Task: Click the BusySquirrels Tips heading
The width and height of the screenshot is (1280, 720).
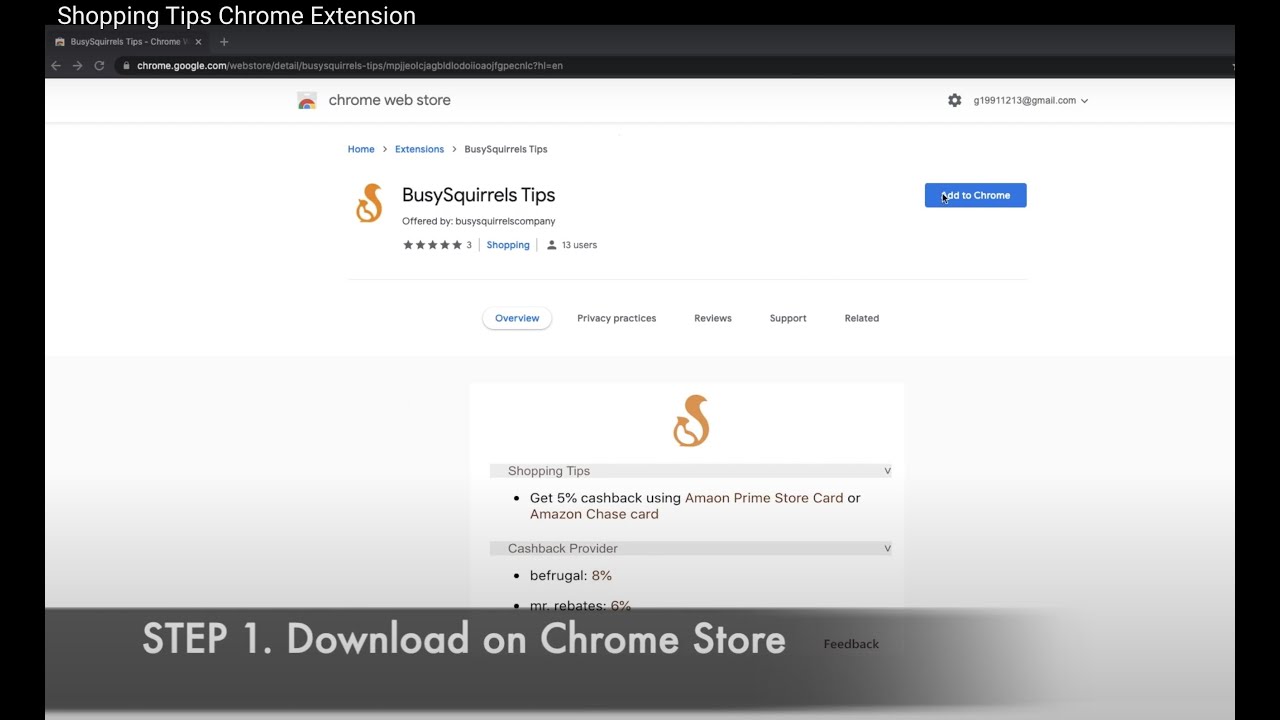Action: point(478,195)
